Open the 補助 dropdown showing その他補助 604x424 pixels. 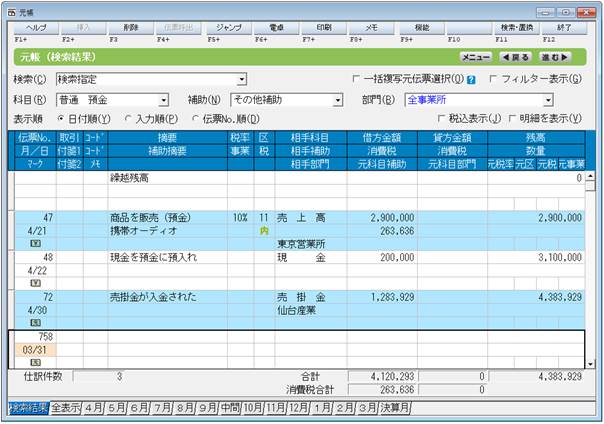338,101
